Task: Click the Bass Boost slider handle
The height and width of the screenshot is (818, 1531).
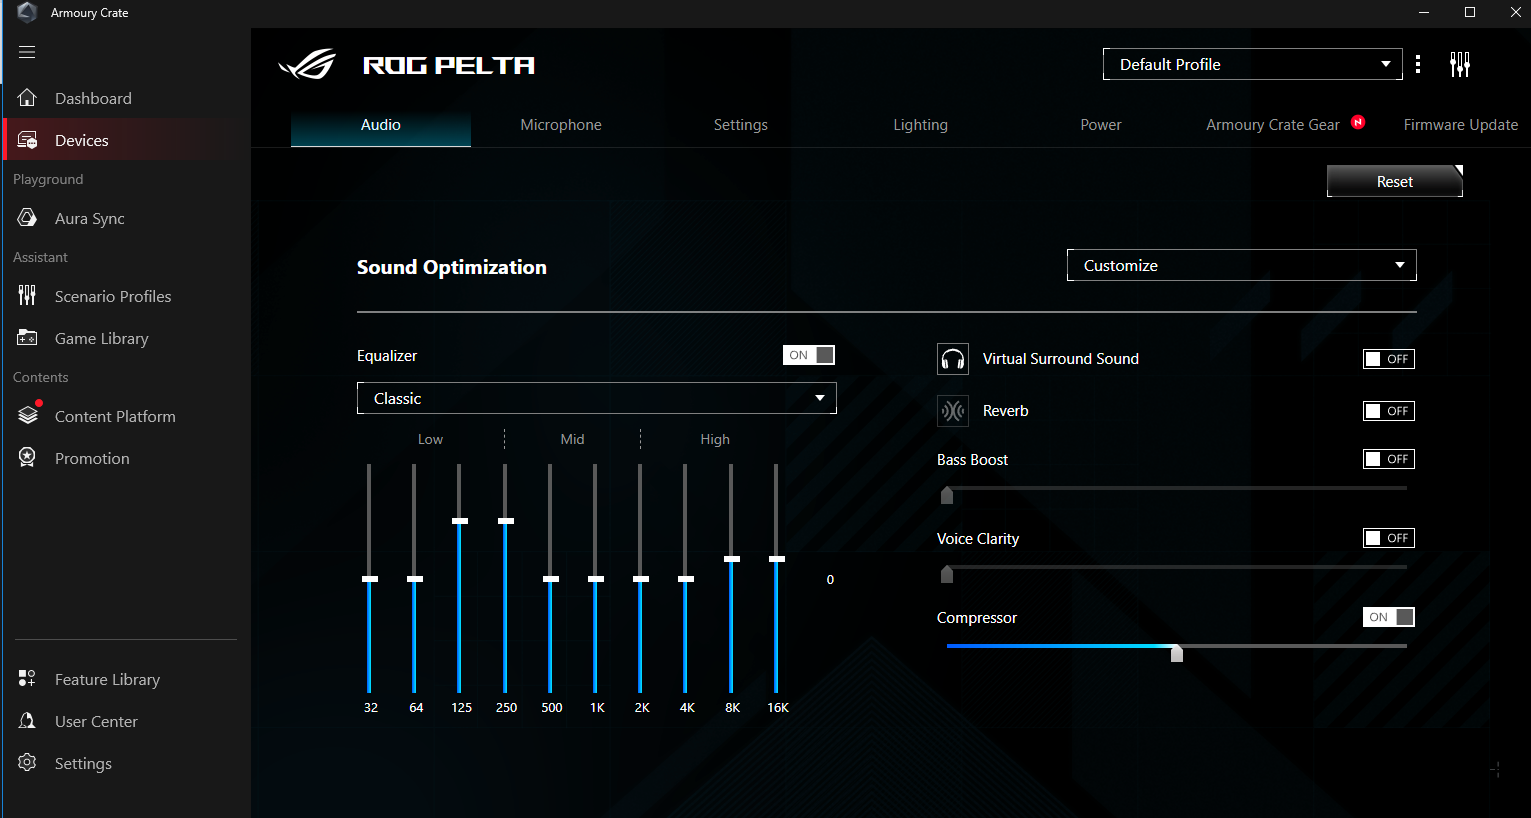Action: tap(947, 495)
